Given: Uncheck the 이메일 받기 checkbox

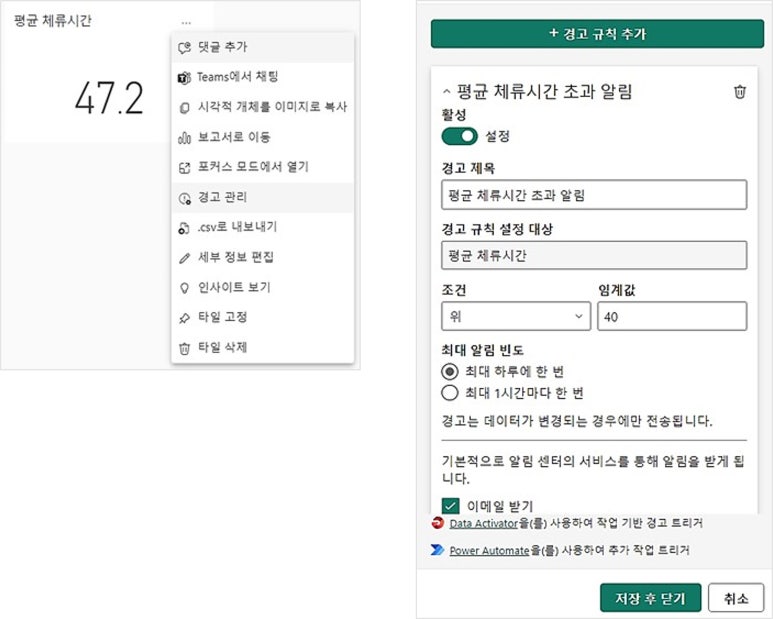Looking at the screenshot, I should click(x=450, y=506).
